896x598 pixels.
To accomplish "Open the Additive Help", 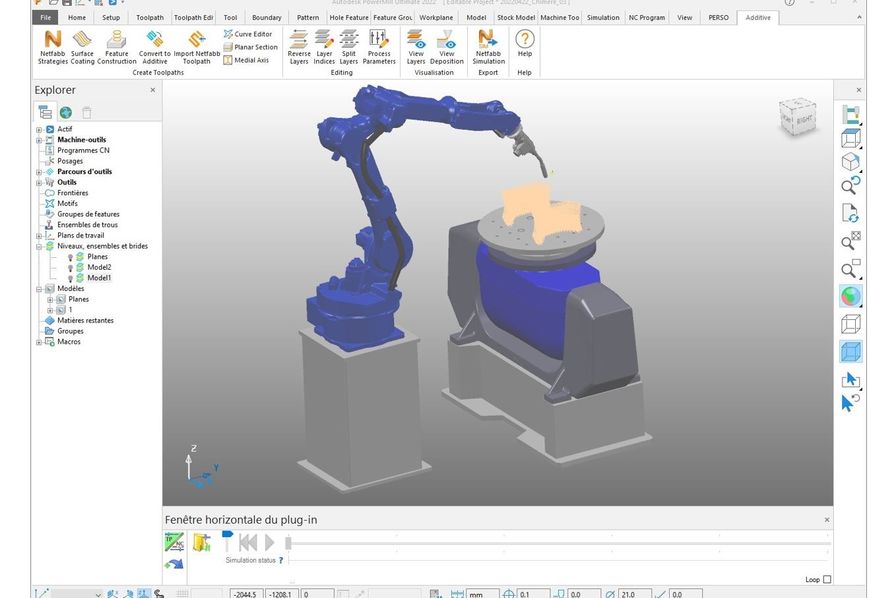I will (525, 43).
